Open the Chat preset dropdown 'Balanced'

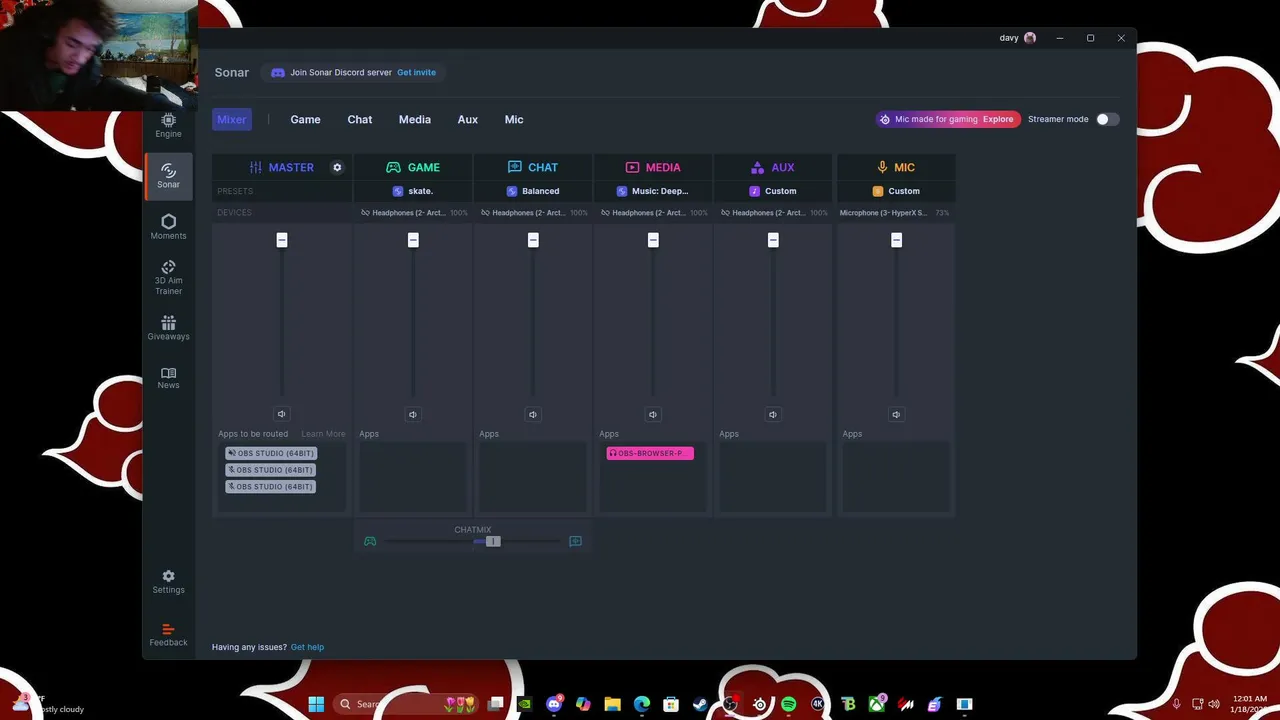tap(533, 191)
